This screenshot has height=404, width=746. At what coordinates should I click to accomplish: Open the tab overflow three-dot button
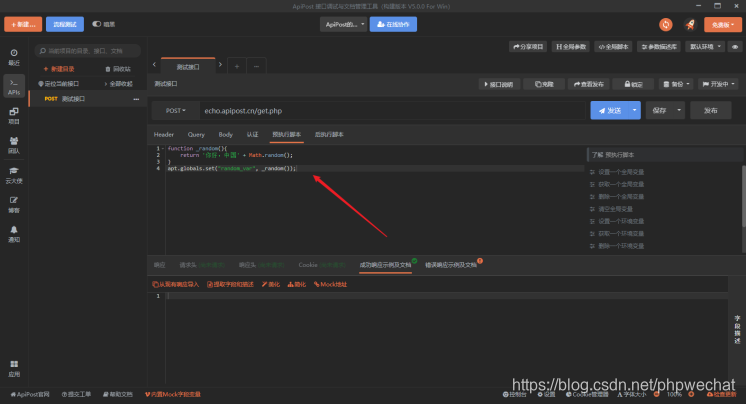(x=256, y=66)
